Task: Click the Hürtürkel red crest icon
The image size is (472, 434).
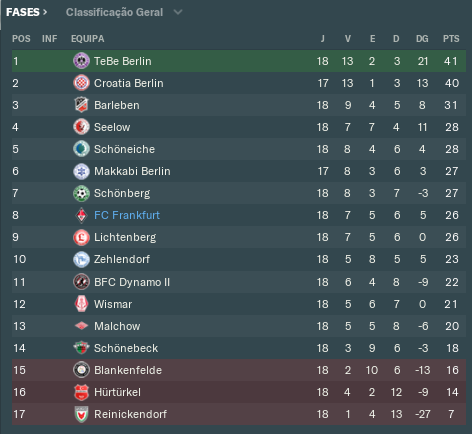Action: tap(81, 392)
